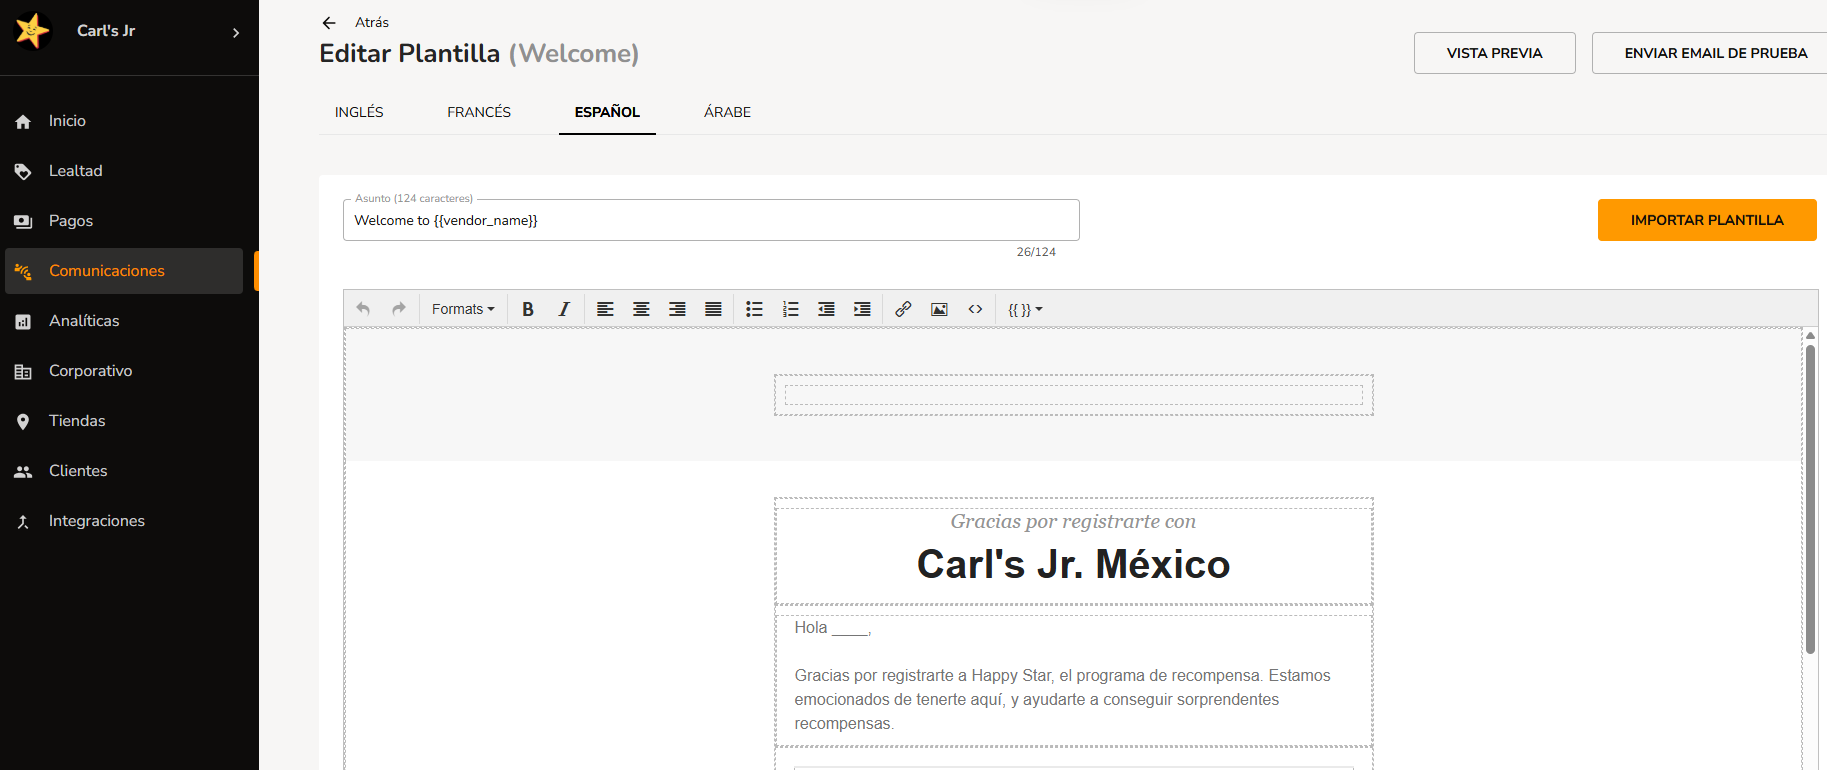The height and width of the screenshot is (770, 1827).
Task: Click the Carl's Jr star logo
Action: 32,31
